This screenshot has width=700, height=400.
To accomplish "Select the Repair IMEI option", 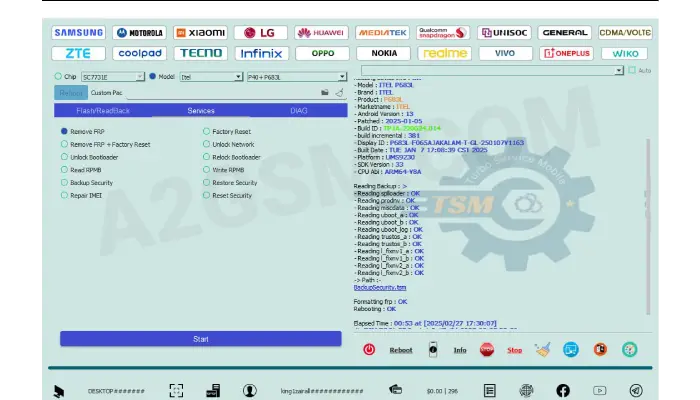I will (64, 195).
